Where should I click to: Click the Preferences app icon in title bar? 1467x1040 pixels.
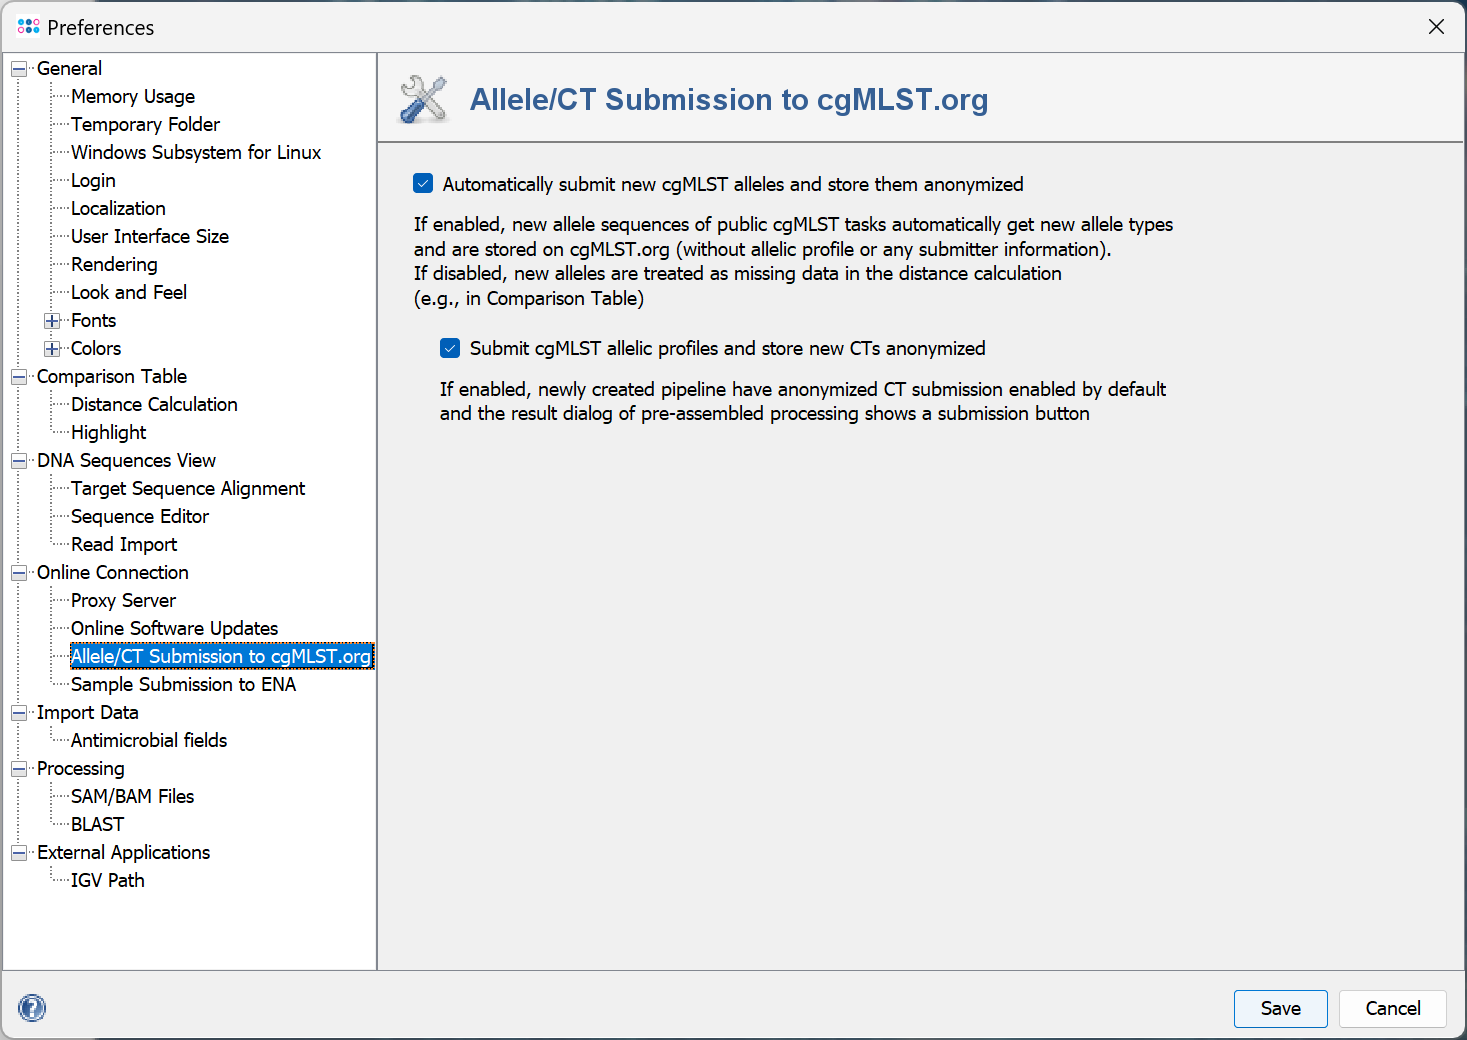coord(29,27)
